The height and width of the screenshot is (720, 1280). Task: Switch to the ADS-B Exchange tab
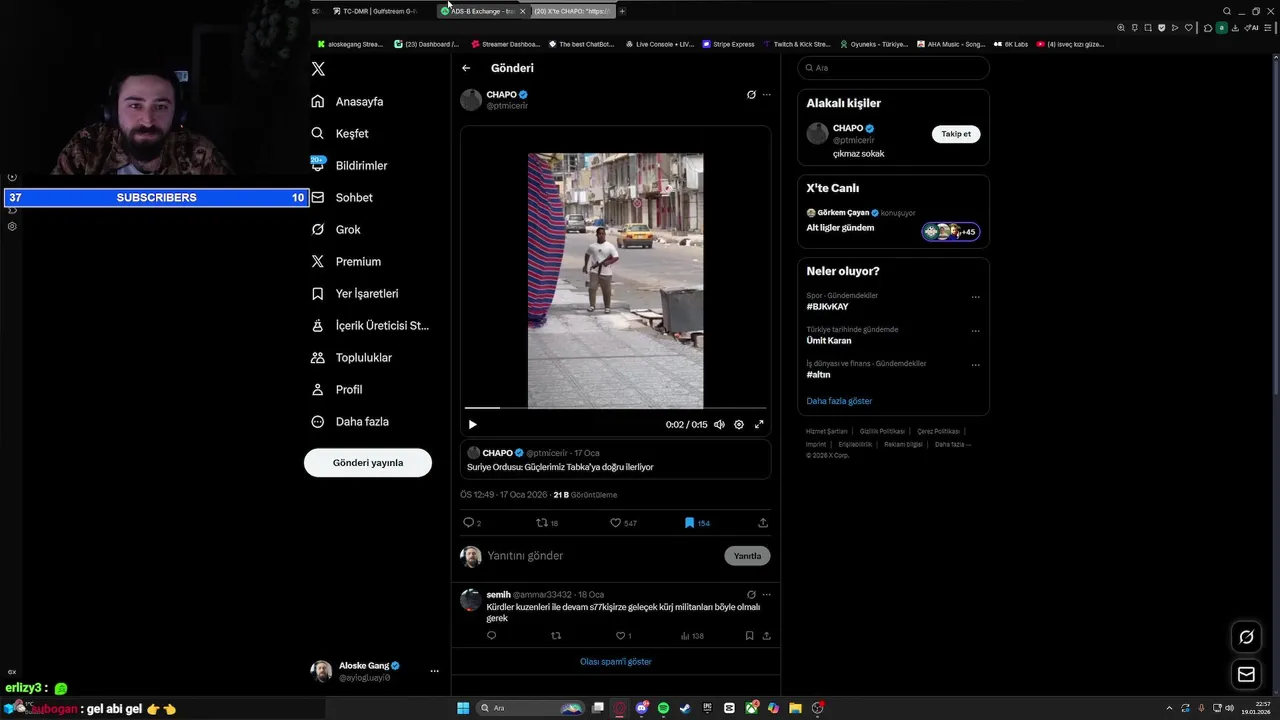(483, 11)
